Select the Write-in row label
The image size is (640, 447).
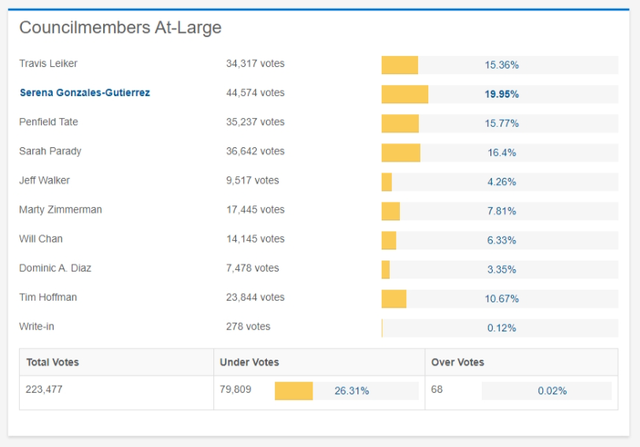coord(38,327)
